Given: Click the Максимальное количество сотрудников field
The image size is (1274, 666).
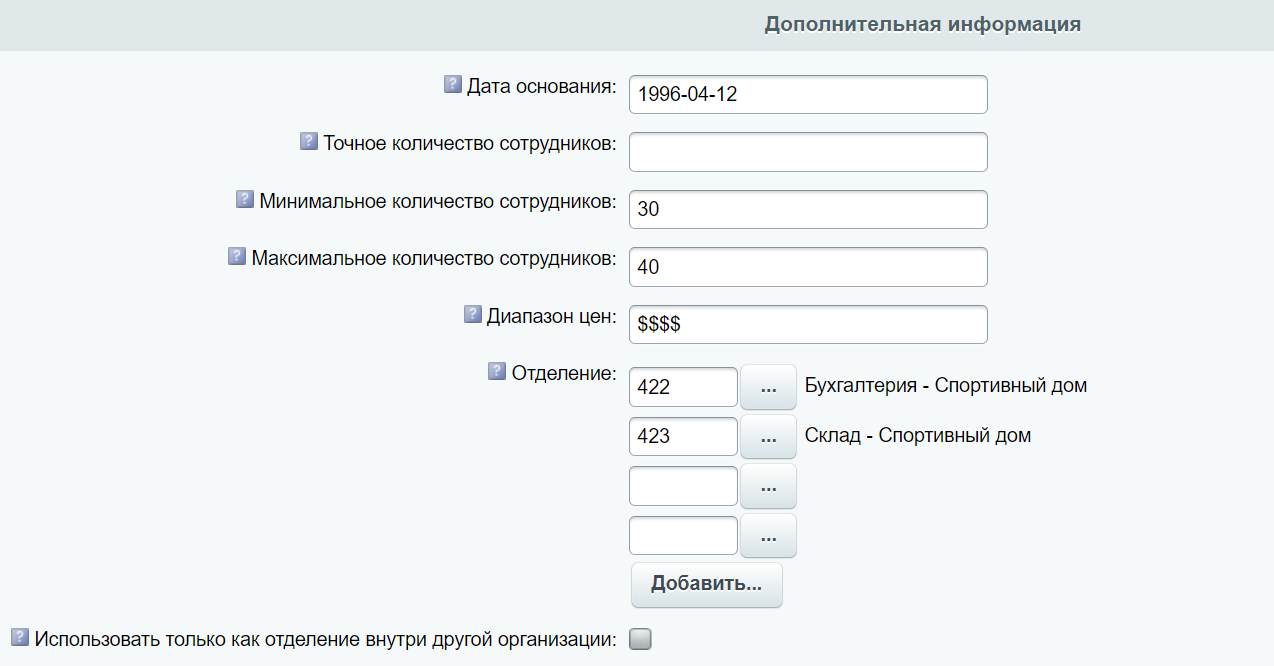Looking at the screenshot, I should click(x=808, y=267).
